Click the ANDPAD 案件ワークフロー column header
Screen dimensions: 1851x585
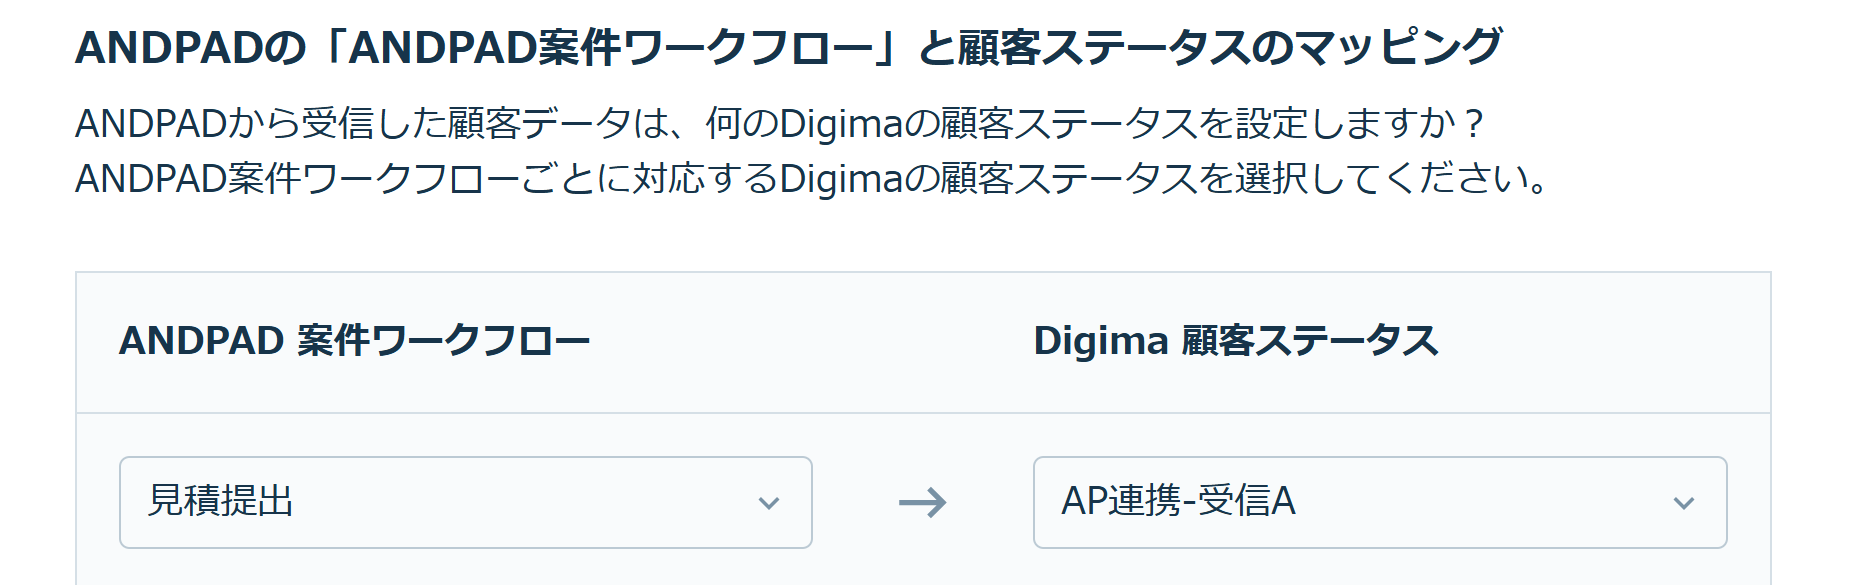point(354,341)
